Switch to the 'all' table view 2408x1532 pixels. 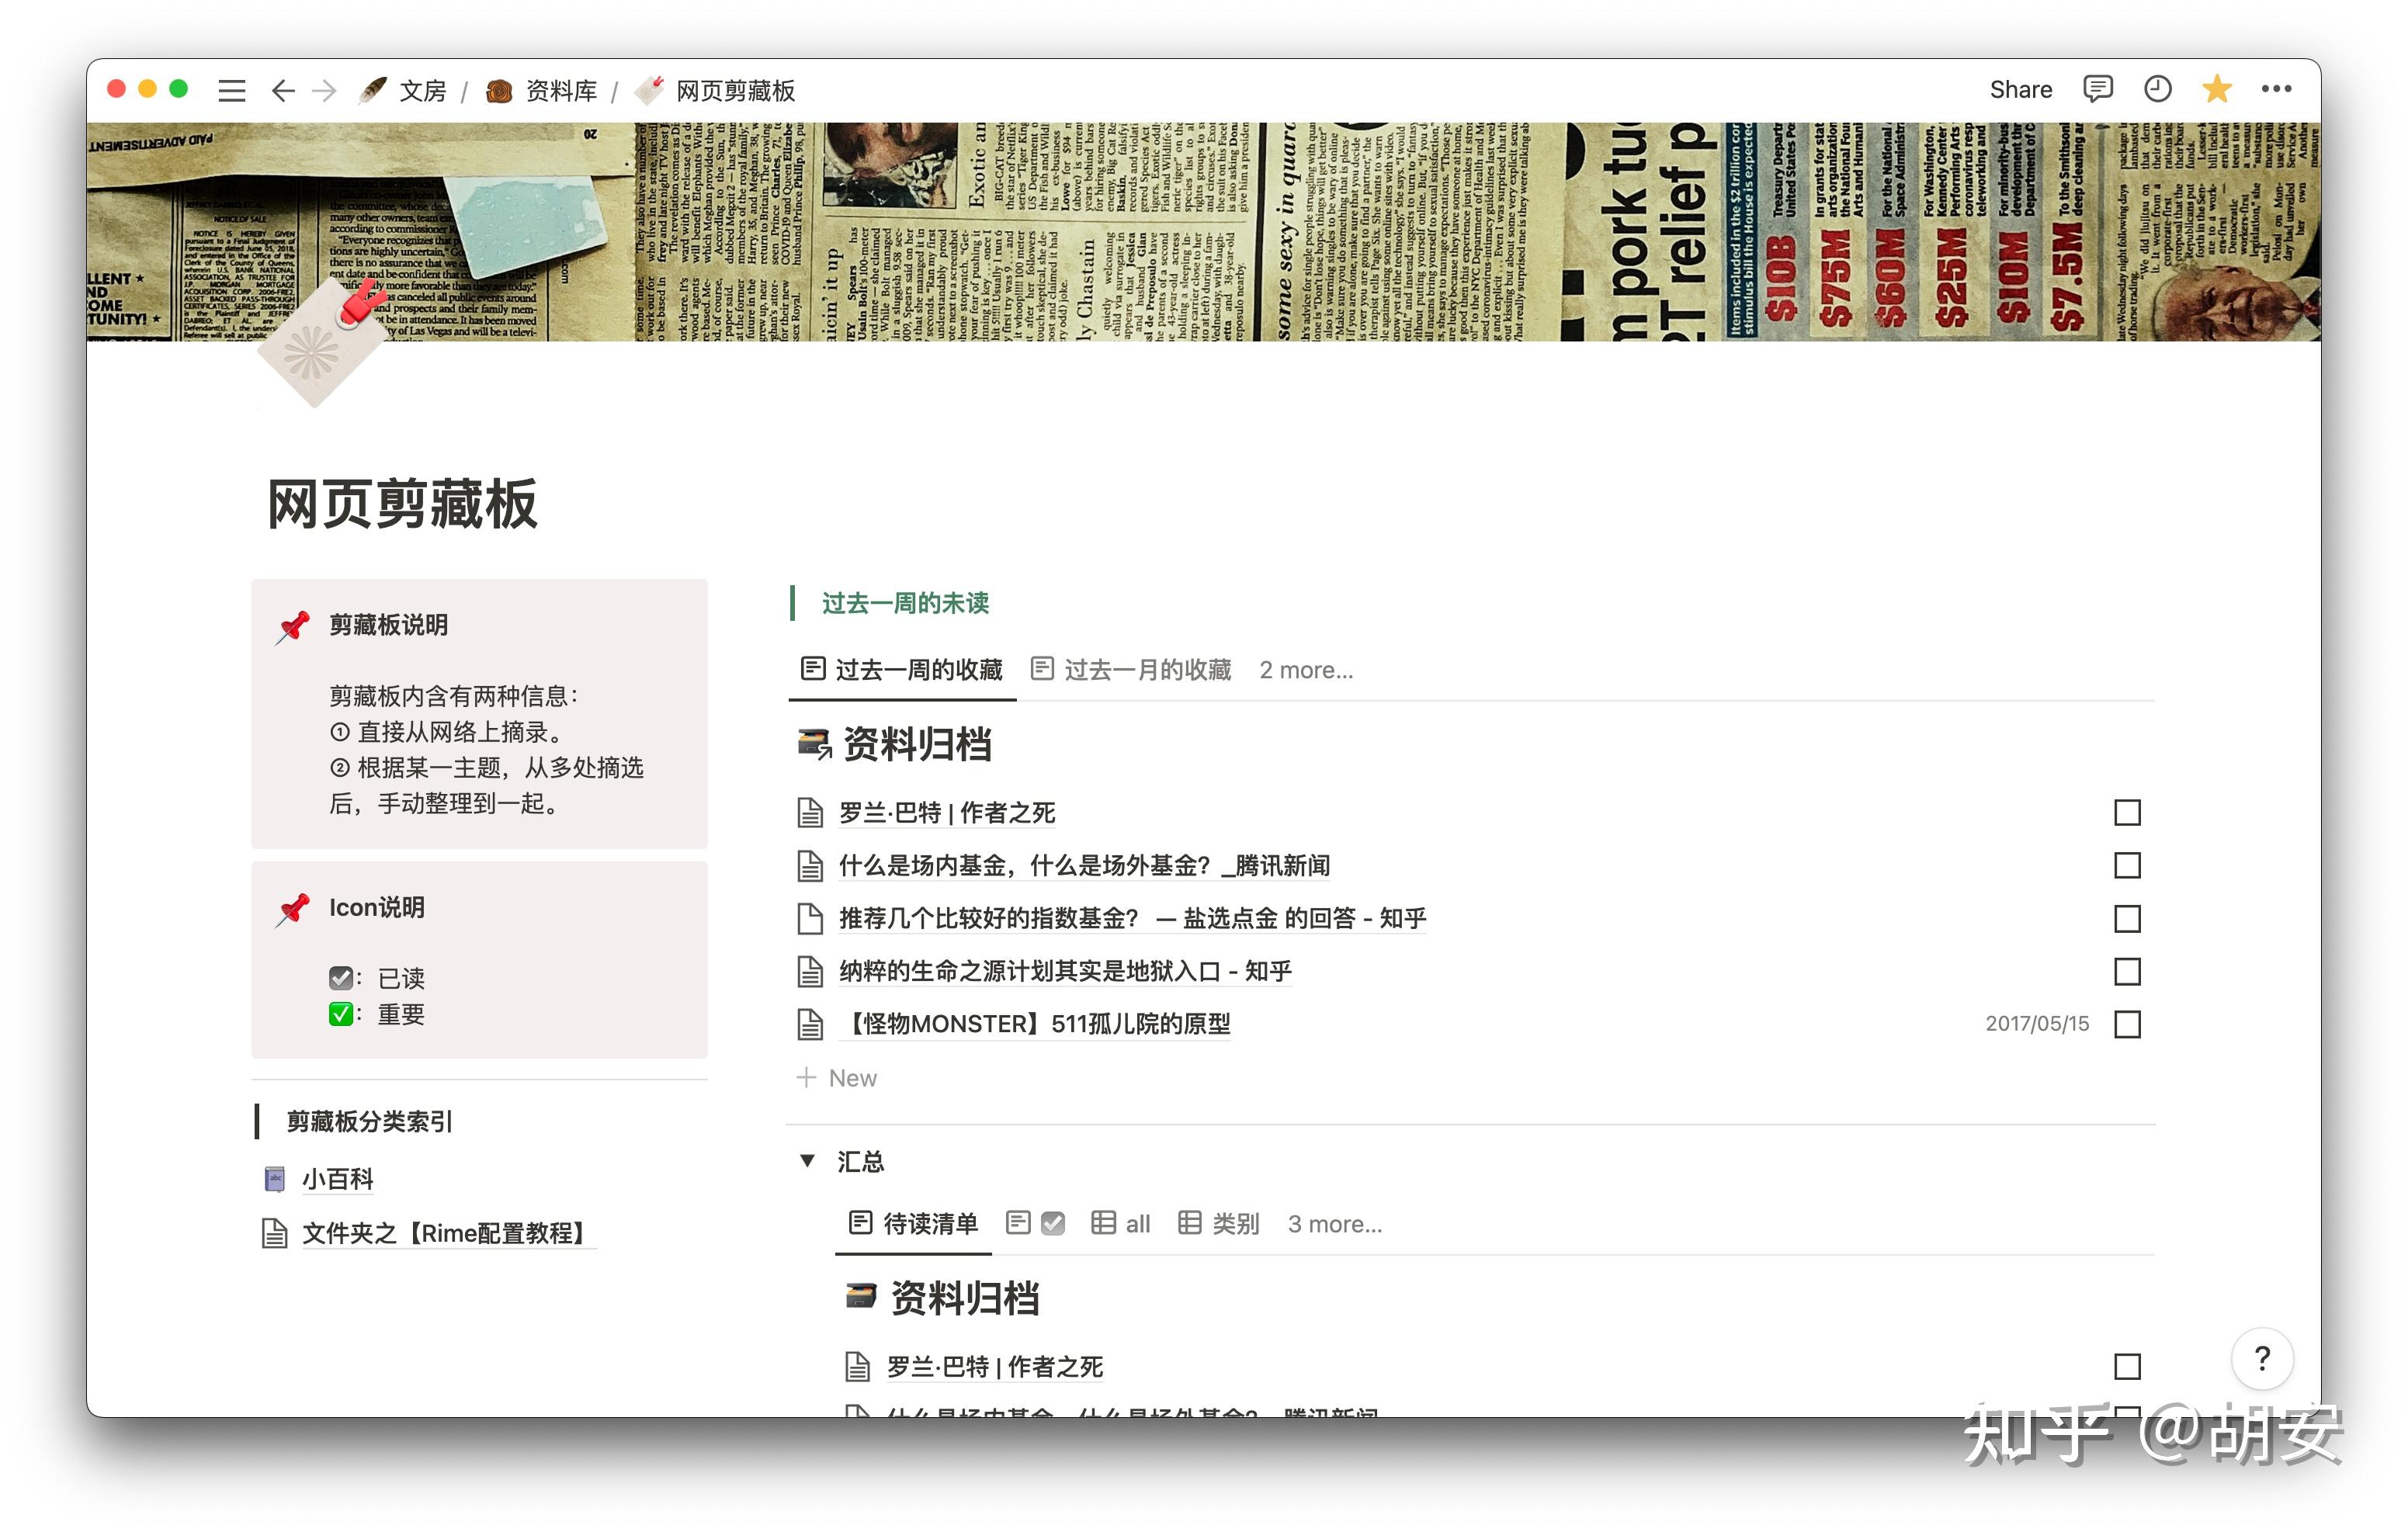(1120, 1224)
